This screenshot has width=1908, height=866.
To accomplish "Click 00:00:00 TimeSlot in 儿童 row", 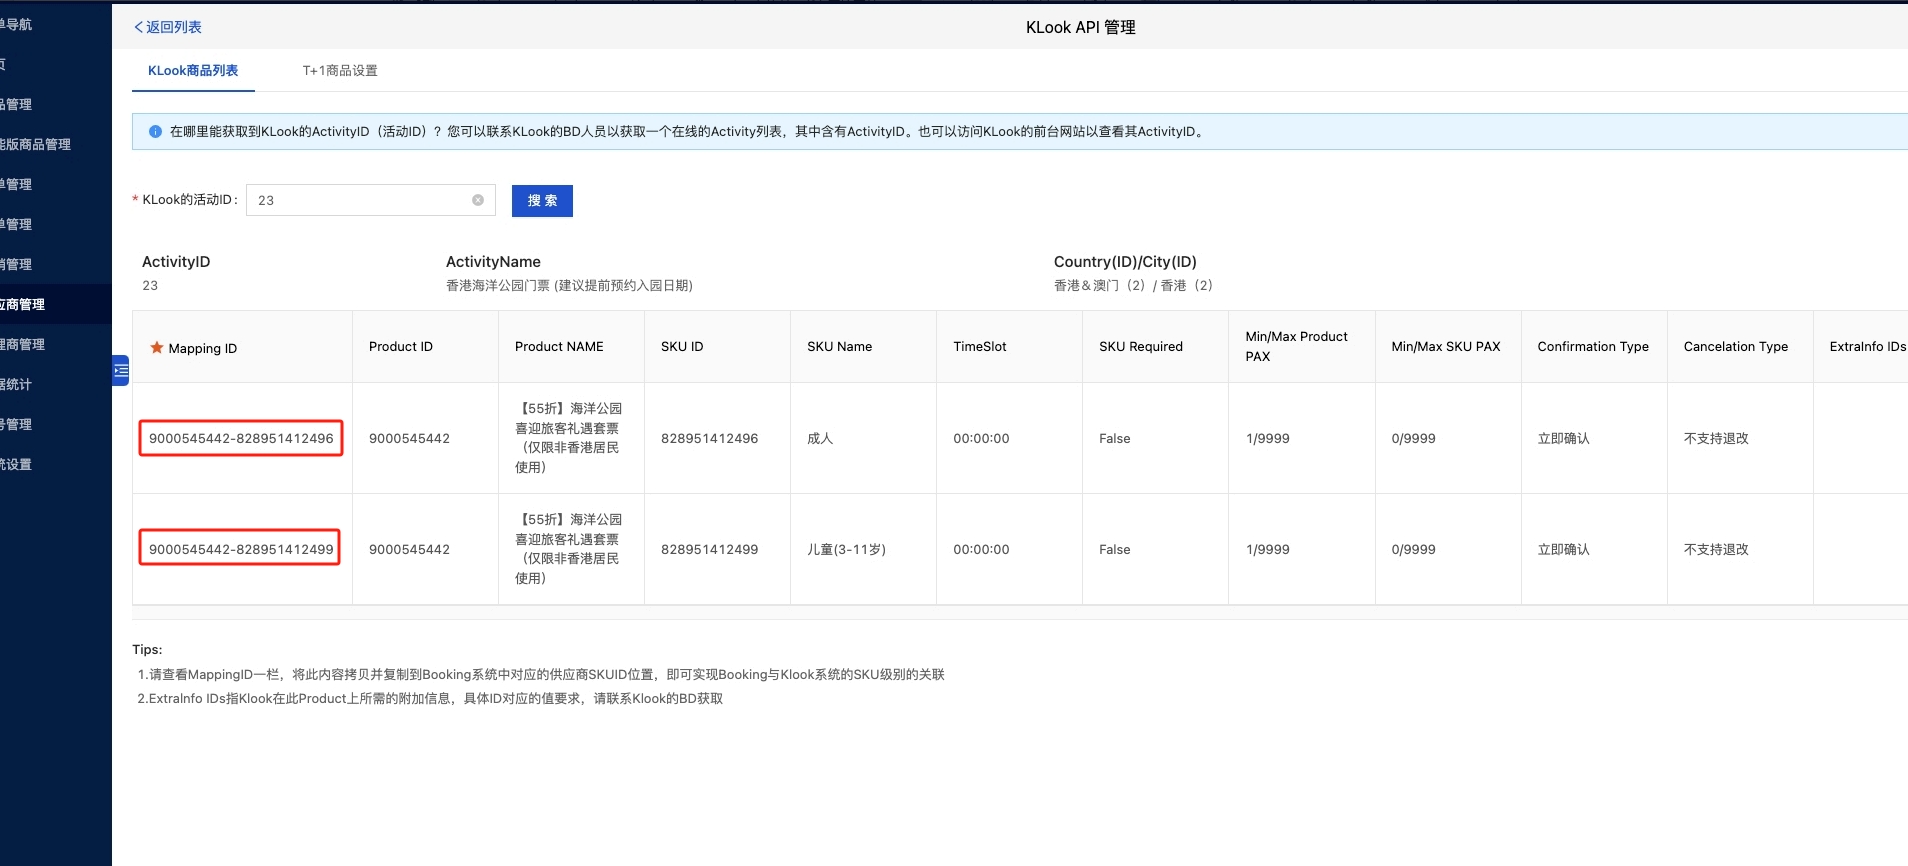I will point(981,549).
